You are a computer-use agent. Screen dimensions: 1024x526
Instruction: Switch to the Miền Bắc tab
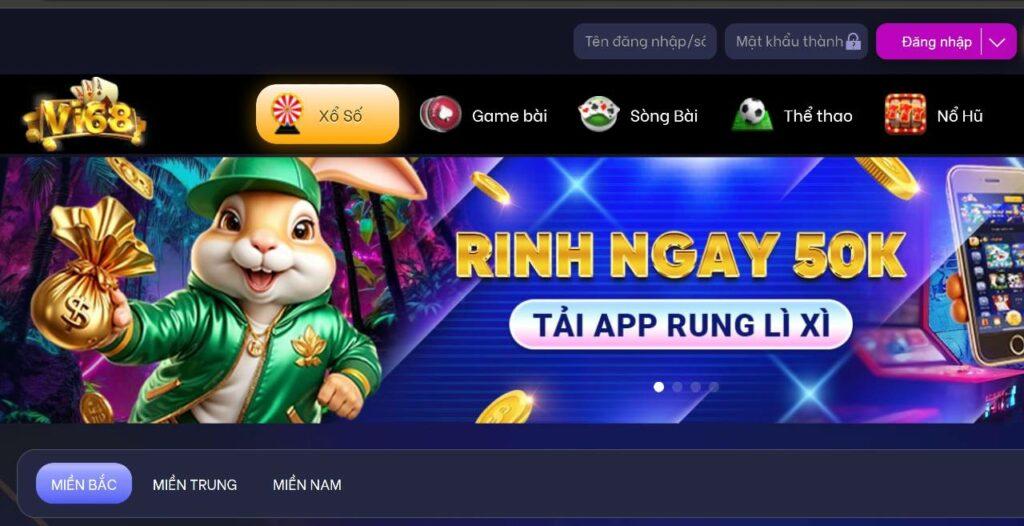tap(84, 484)
